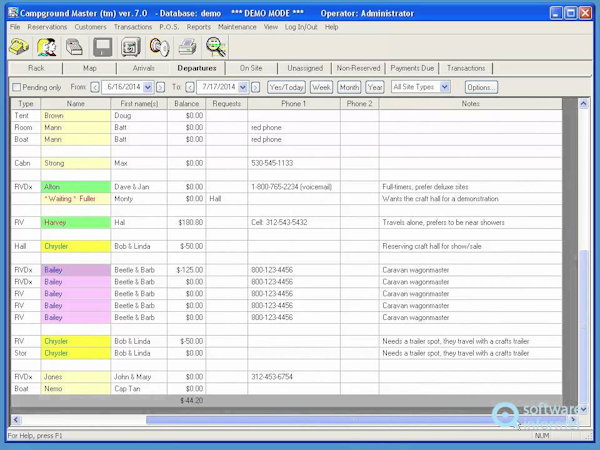Select the Waiting Fuller entry

click(x=76, y=199)
